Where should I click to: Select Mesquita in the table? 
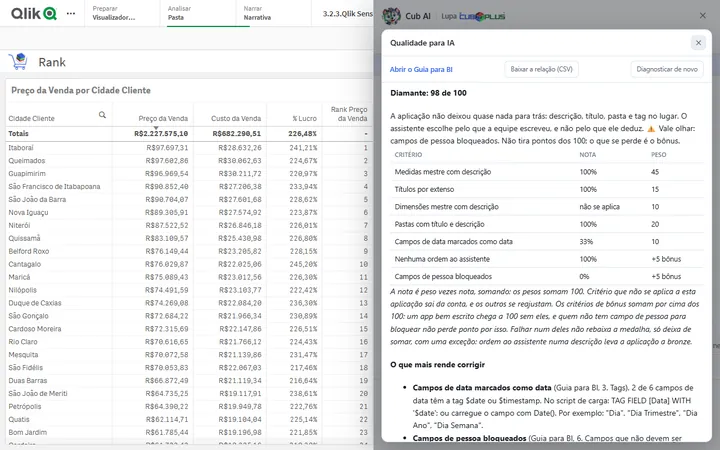(23, 354)
